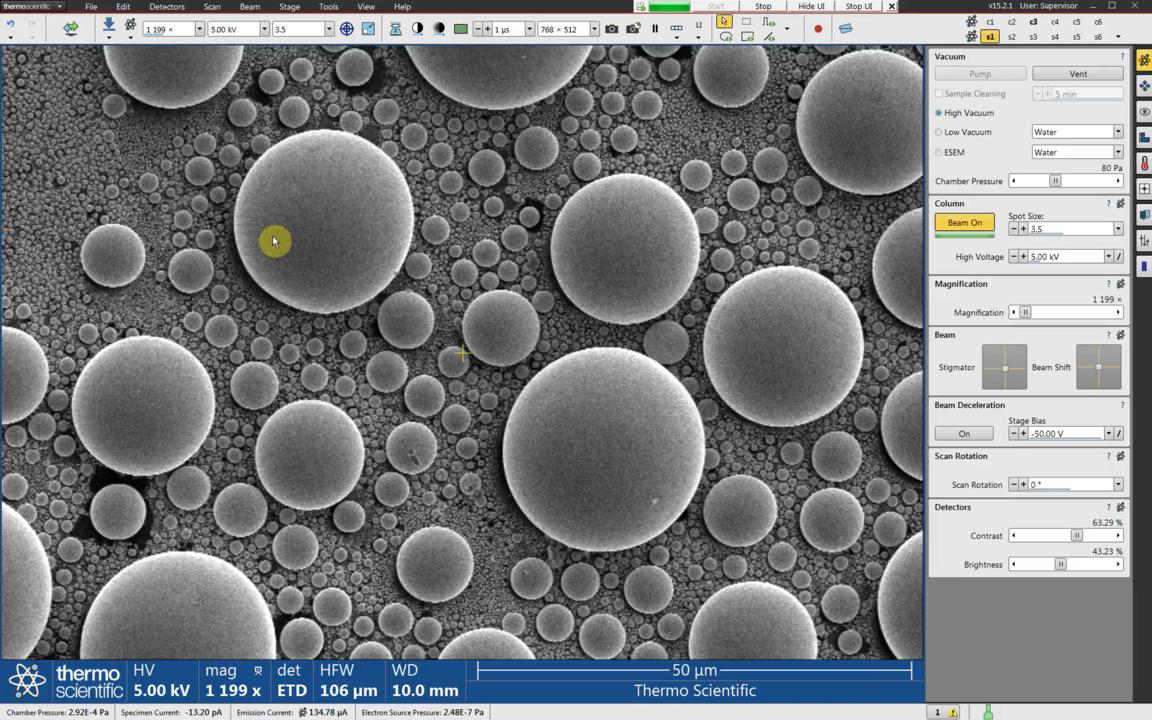This screenshot has height=720, width=1152.
Task: Choose the High Vacuum radio button
Action: (x=939, y=113)
